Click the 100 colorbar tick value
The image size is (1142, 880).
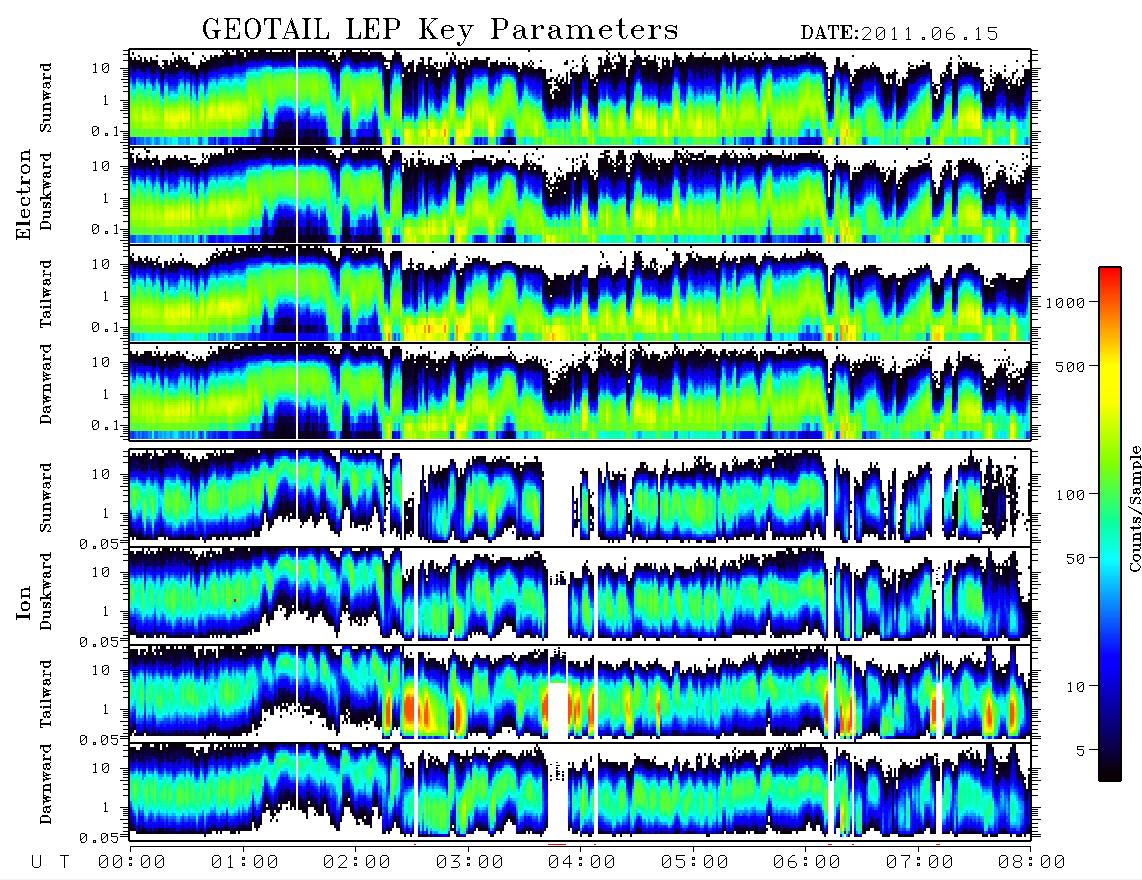(x=1070, y=495)
